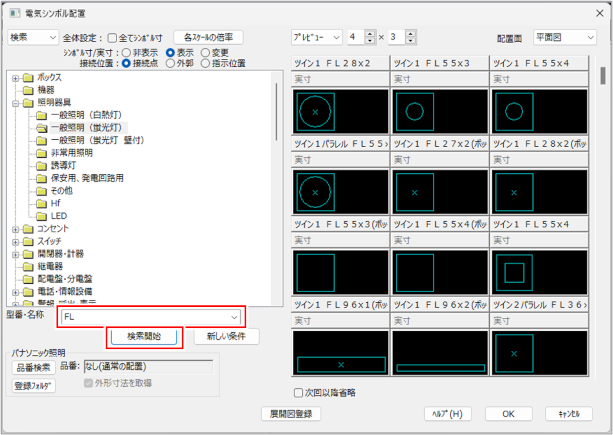Pick the ツイン1 FL96x1 symbol preview
Screen dimensions: 613x435
pos(340,352)
